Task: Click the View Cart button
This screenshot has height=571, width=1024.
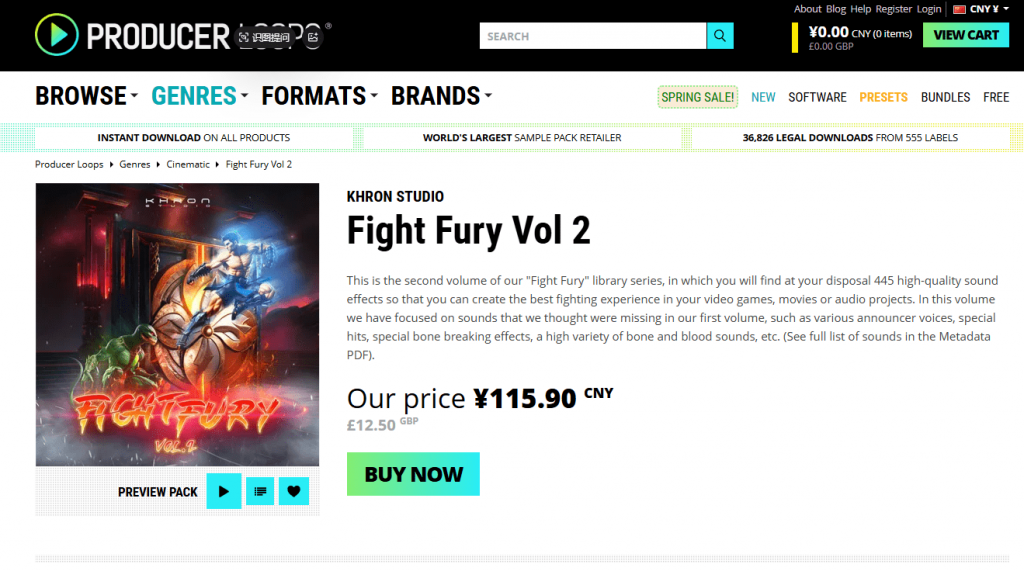Action: tap(966, 35)
